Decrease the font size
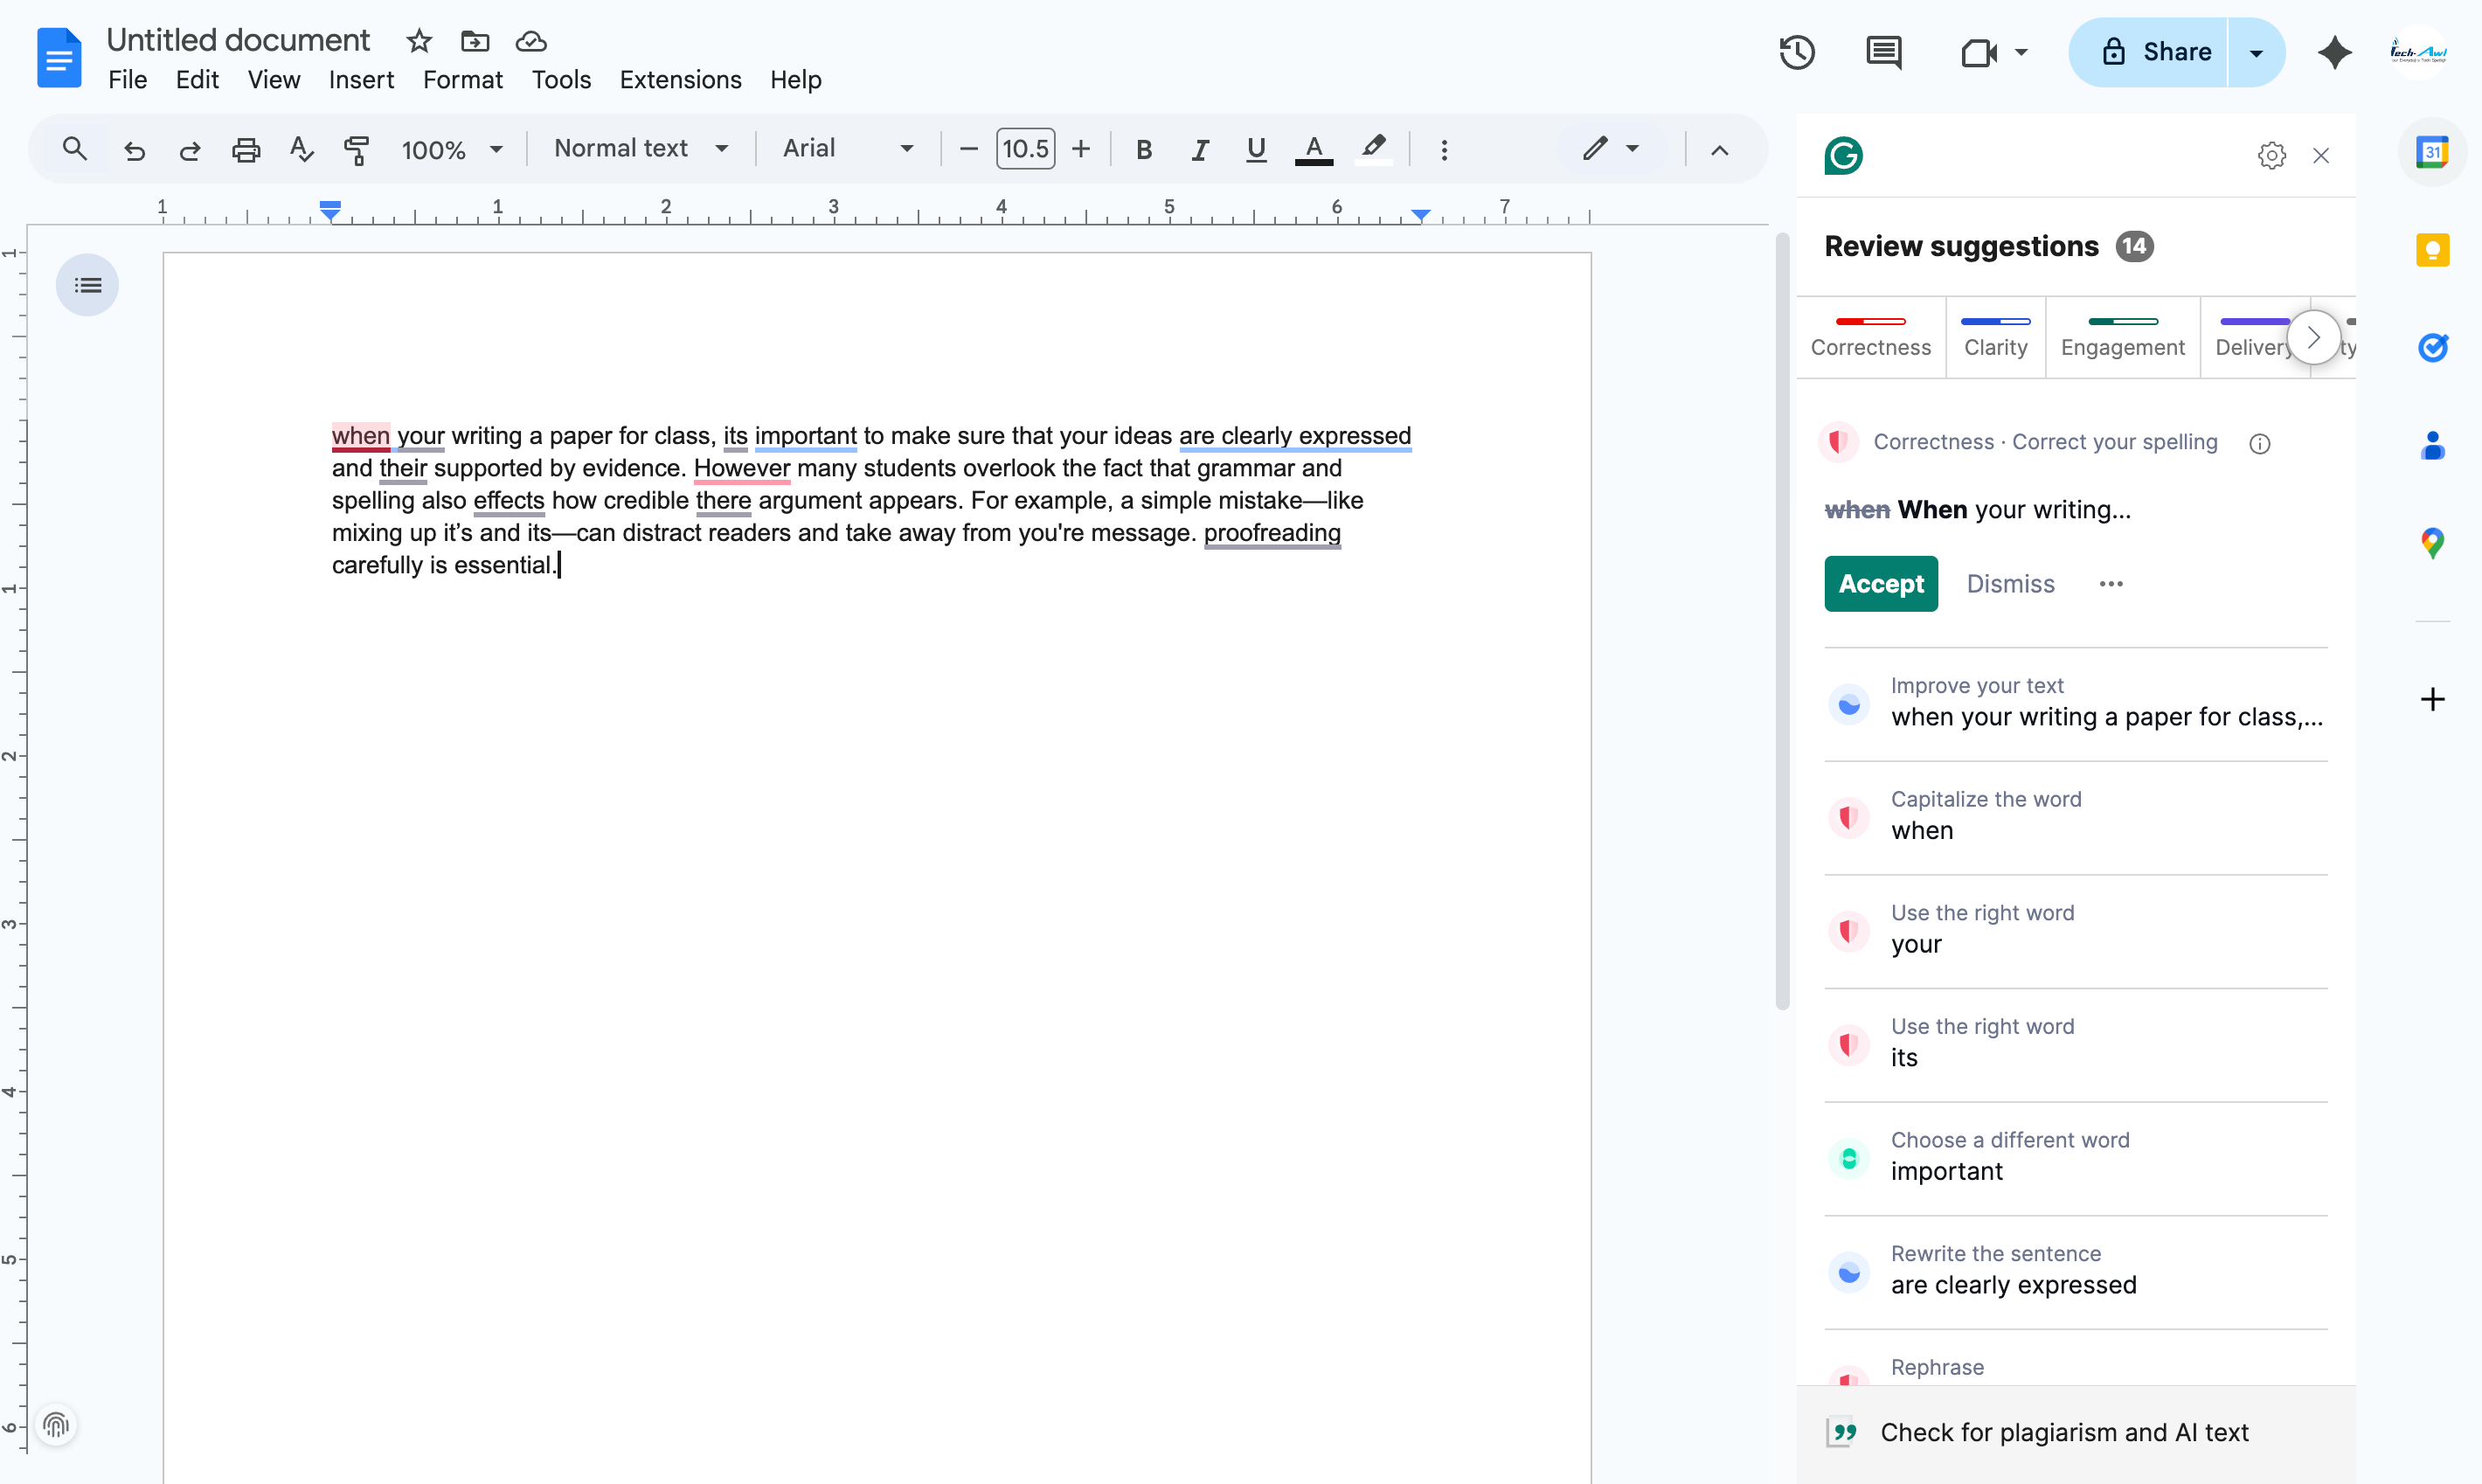The height and width of the screenshot is (1484, 2482). 968,149
